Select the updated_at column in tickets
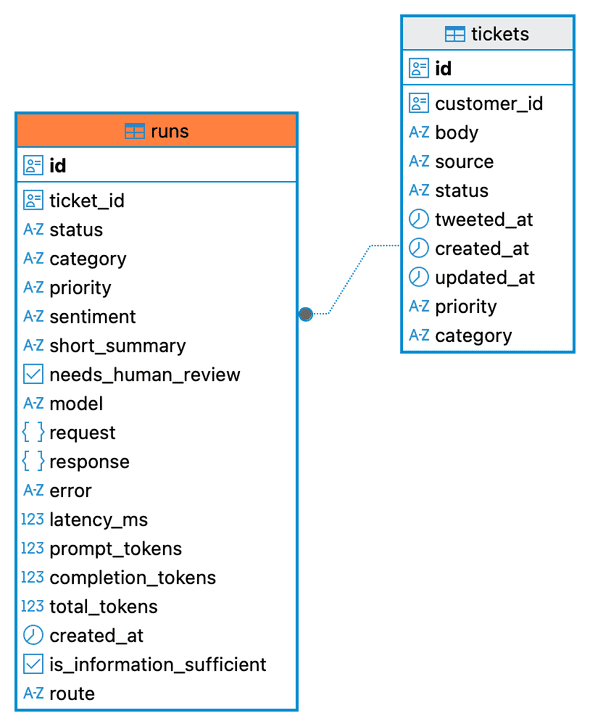 point(488,277)
